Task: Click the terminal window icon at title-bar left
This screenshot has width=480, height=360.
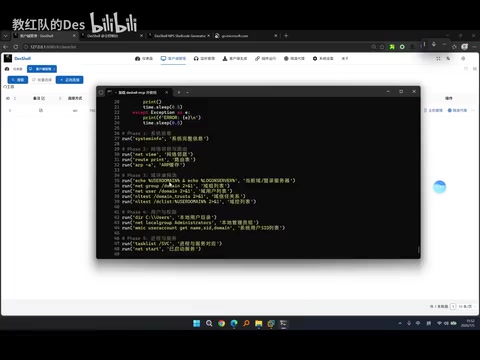Action: pyautogui.click(x=101, y=92)
